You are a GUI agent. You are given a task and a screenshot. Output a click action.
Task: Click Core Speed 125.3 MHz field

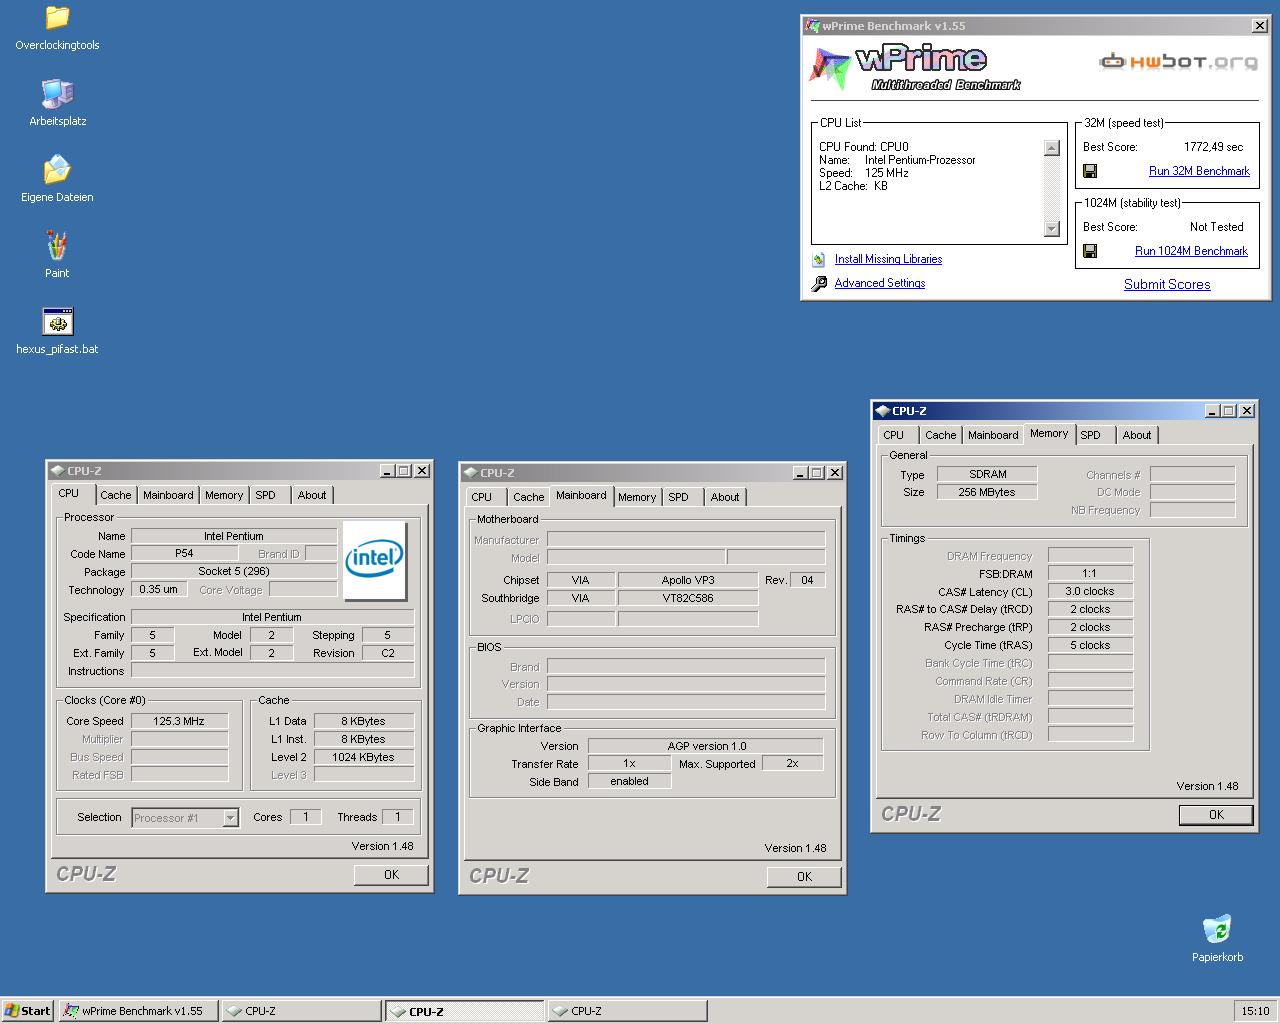pyautogui.click(x=179, y=721)
